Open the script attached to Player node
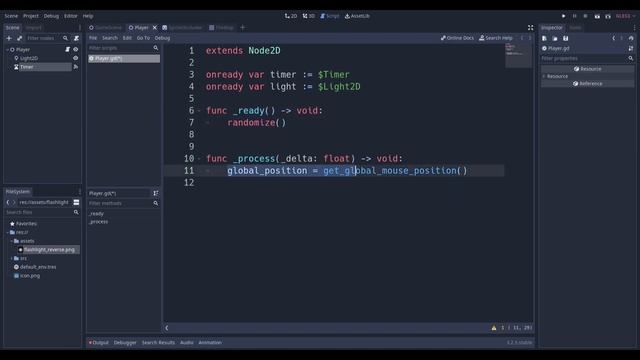This screenshot has height=360, width=640. coord(68,49)
